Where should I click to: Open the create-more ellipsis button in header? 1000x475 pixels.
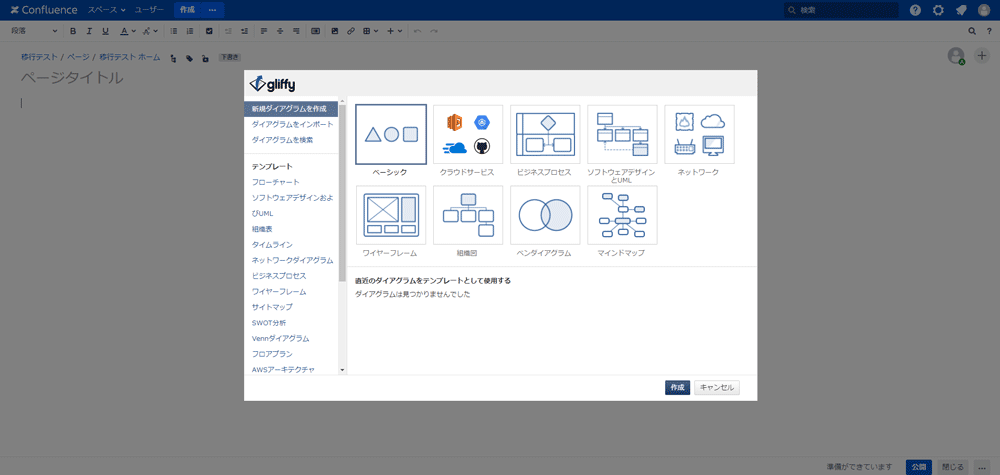212,10
